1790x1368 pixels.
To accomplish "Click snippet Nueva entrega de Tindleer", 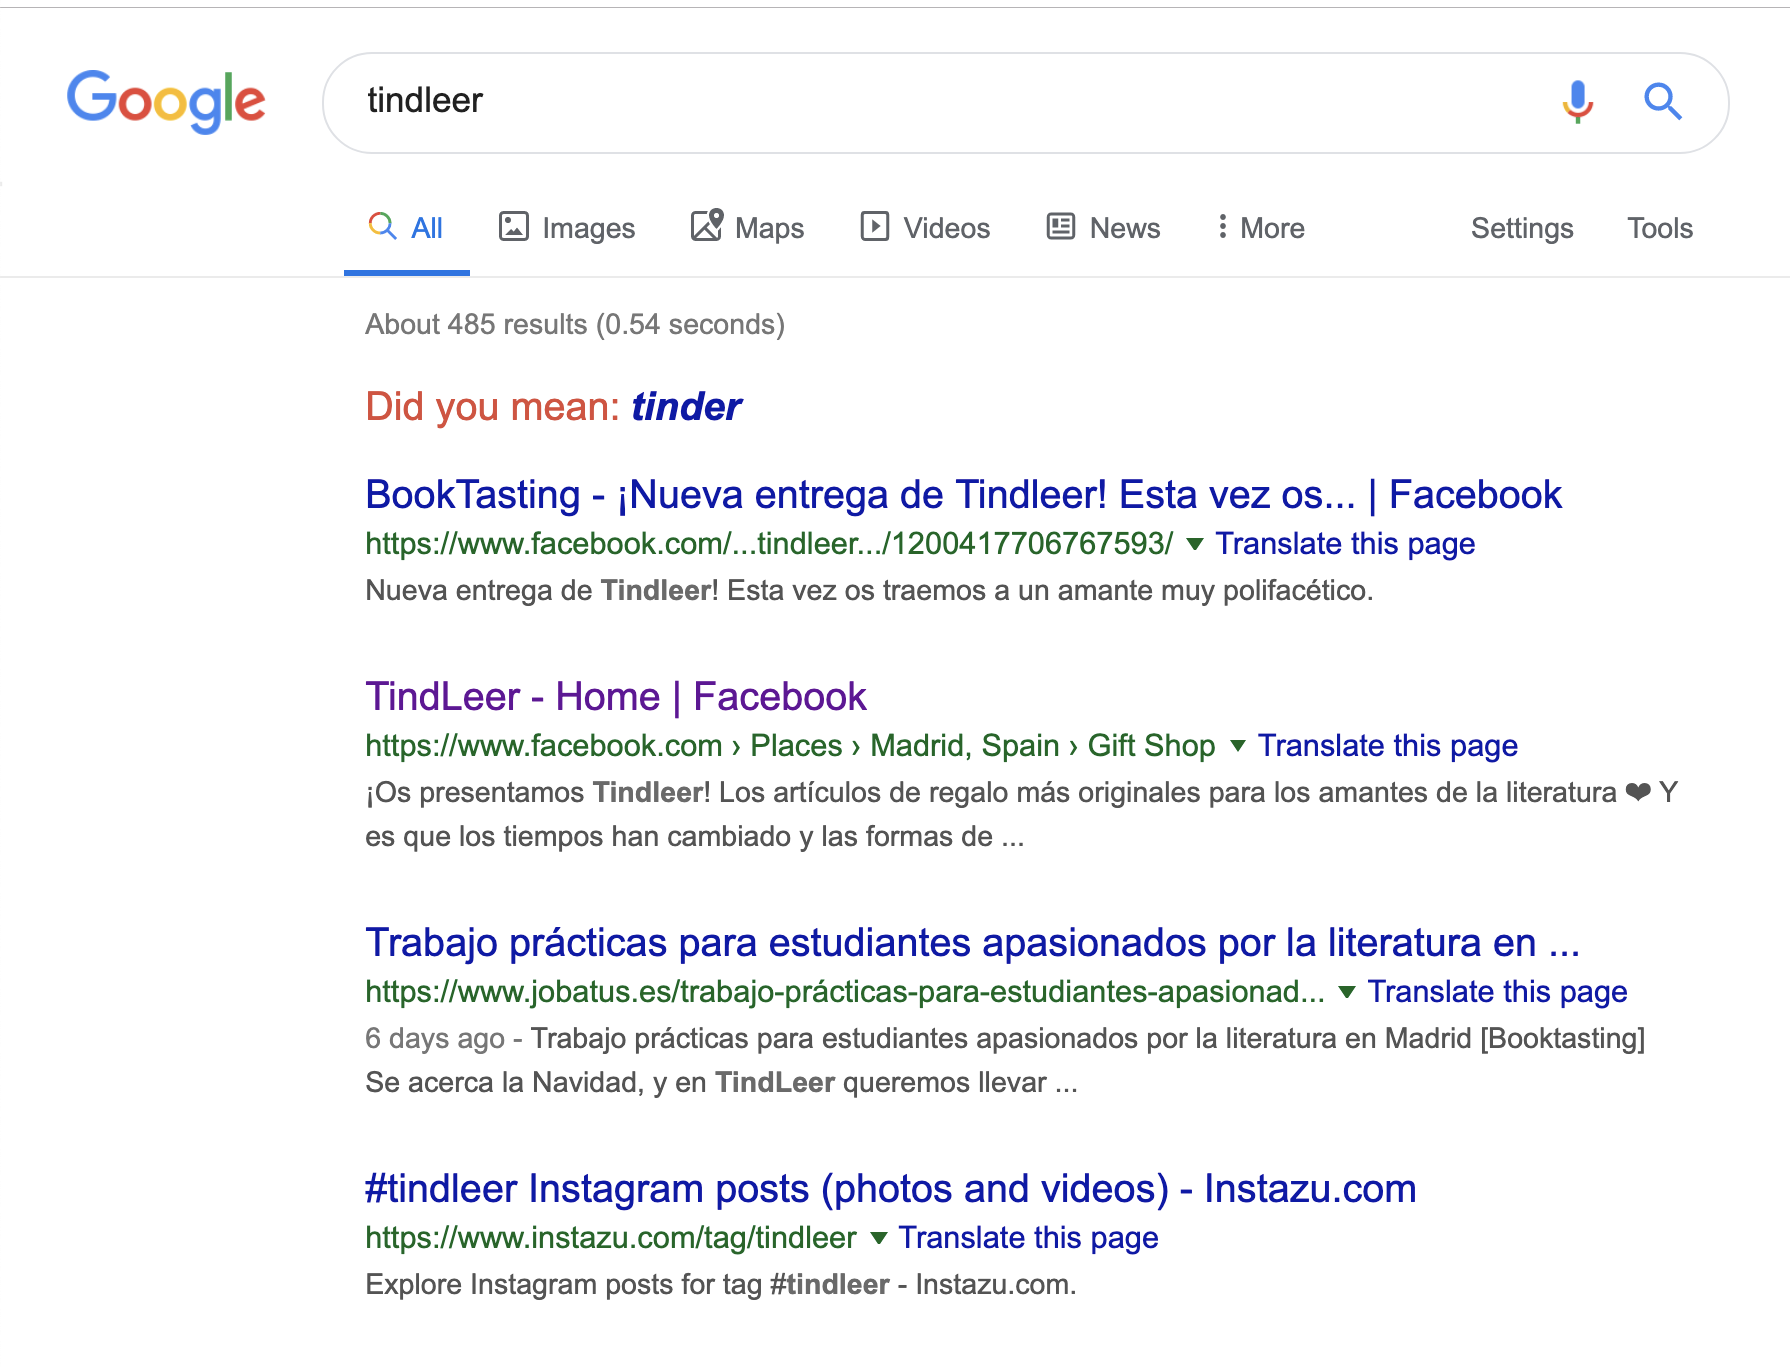I will [x=869, y=591].
